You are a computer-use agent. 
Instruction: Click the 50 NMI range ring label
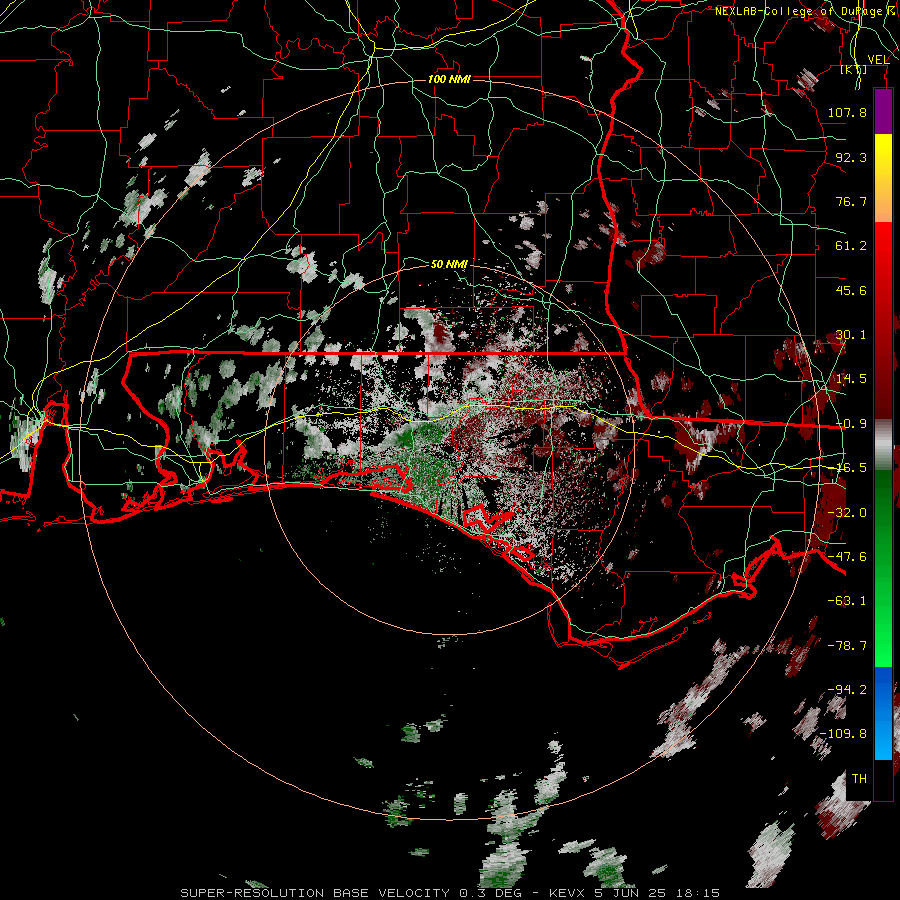(449, 264)
